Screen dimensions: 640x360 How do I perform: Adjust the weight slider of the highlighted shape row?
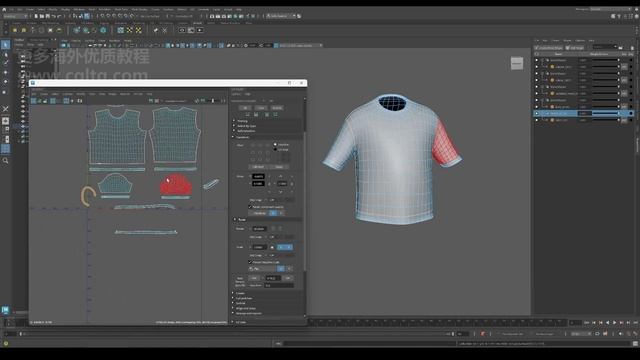pyautogui.click(x=606, y=113)
